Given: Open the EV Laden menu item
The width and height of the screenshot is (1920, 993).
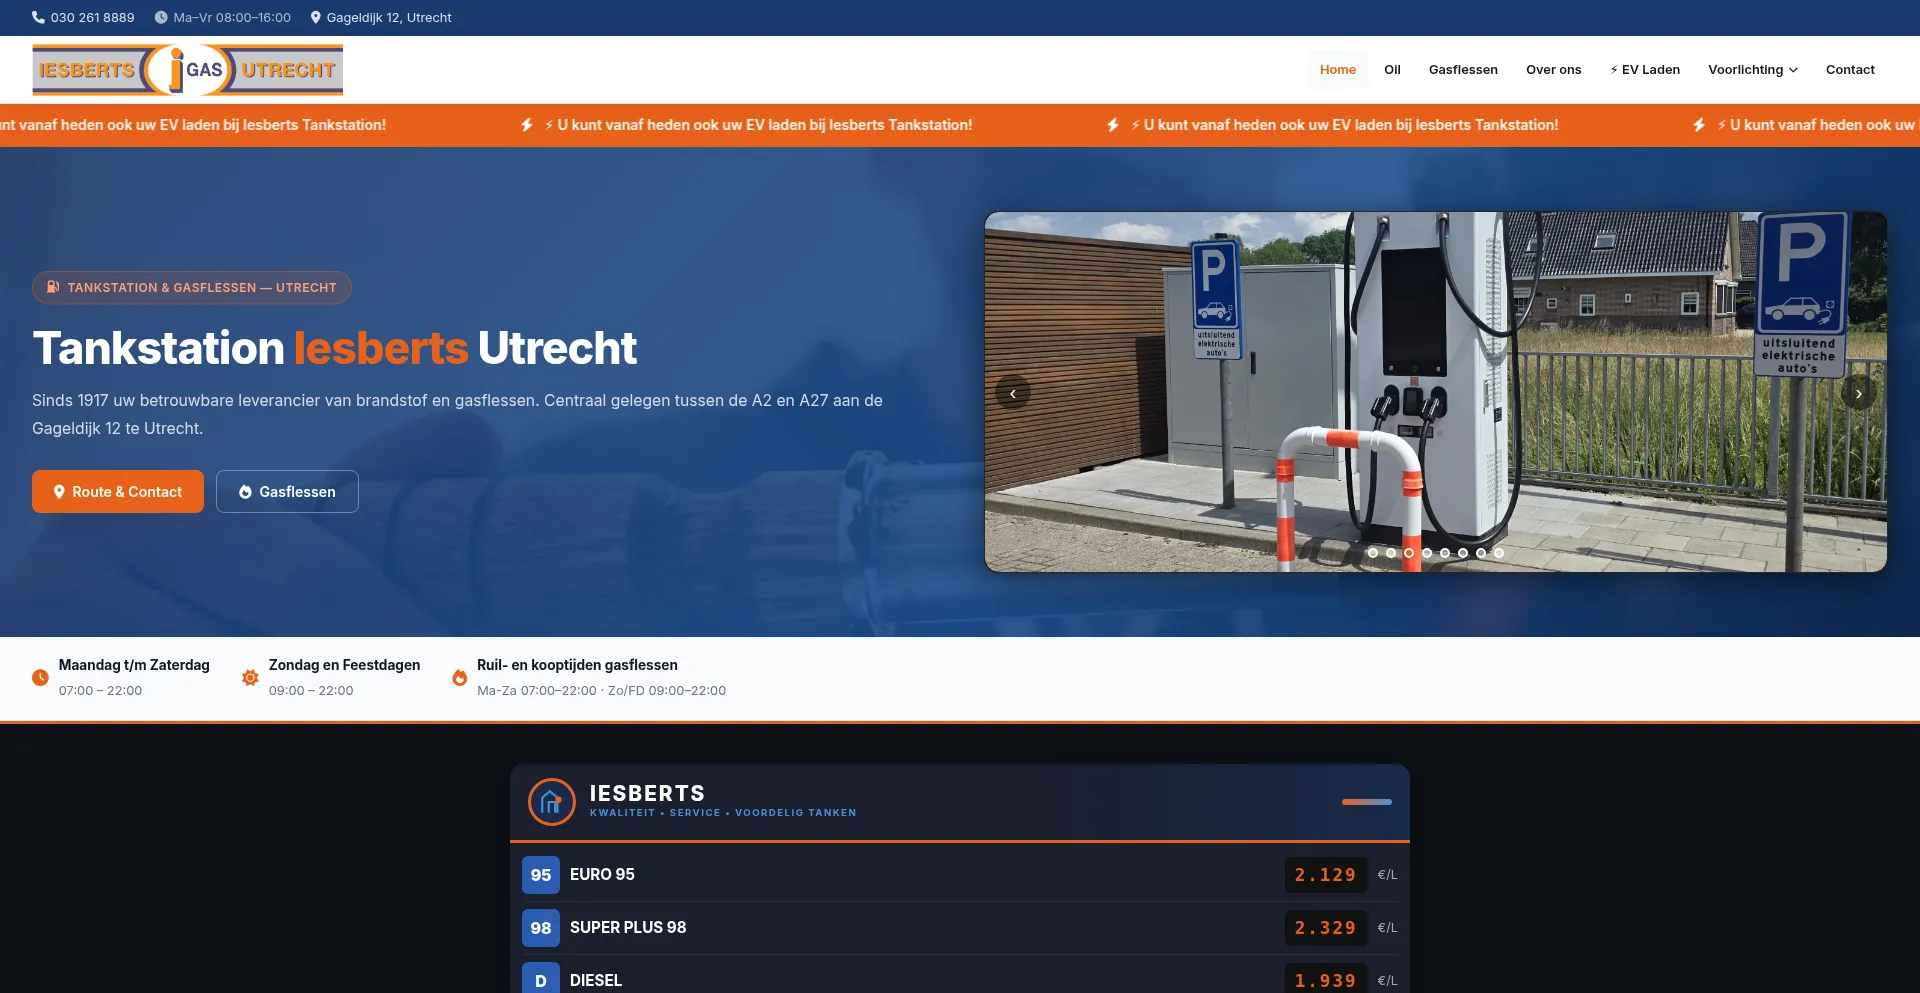Looking at the screenshot, I should (1645, 70).
